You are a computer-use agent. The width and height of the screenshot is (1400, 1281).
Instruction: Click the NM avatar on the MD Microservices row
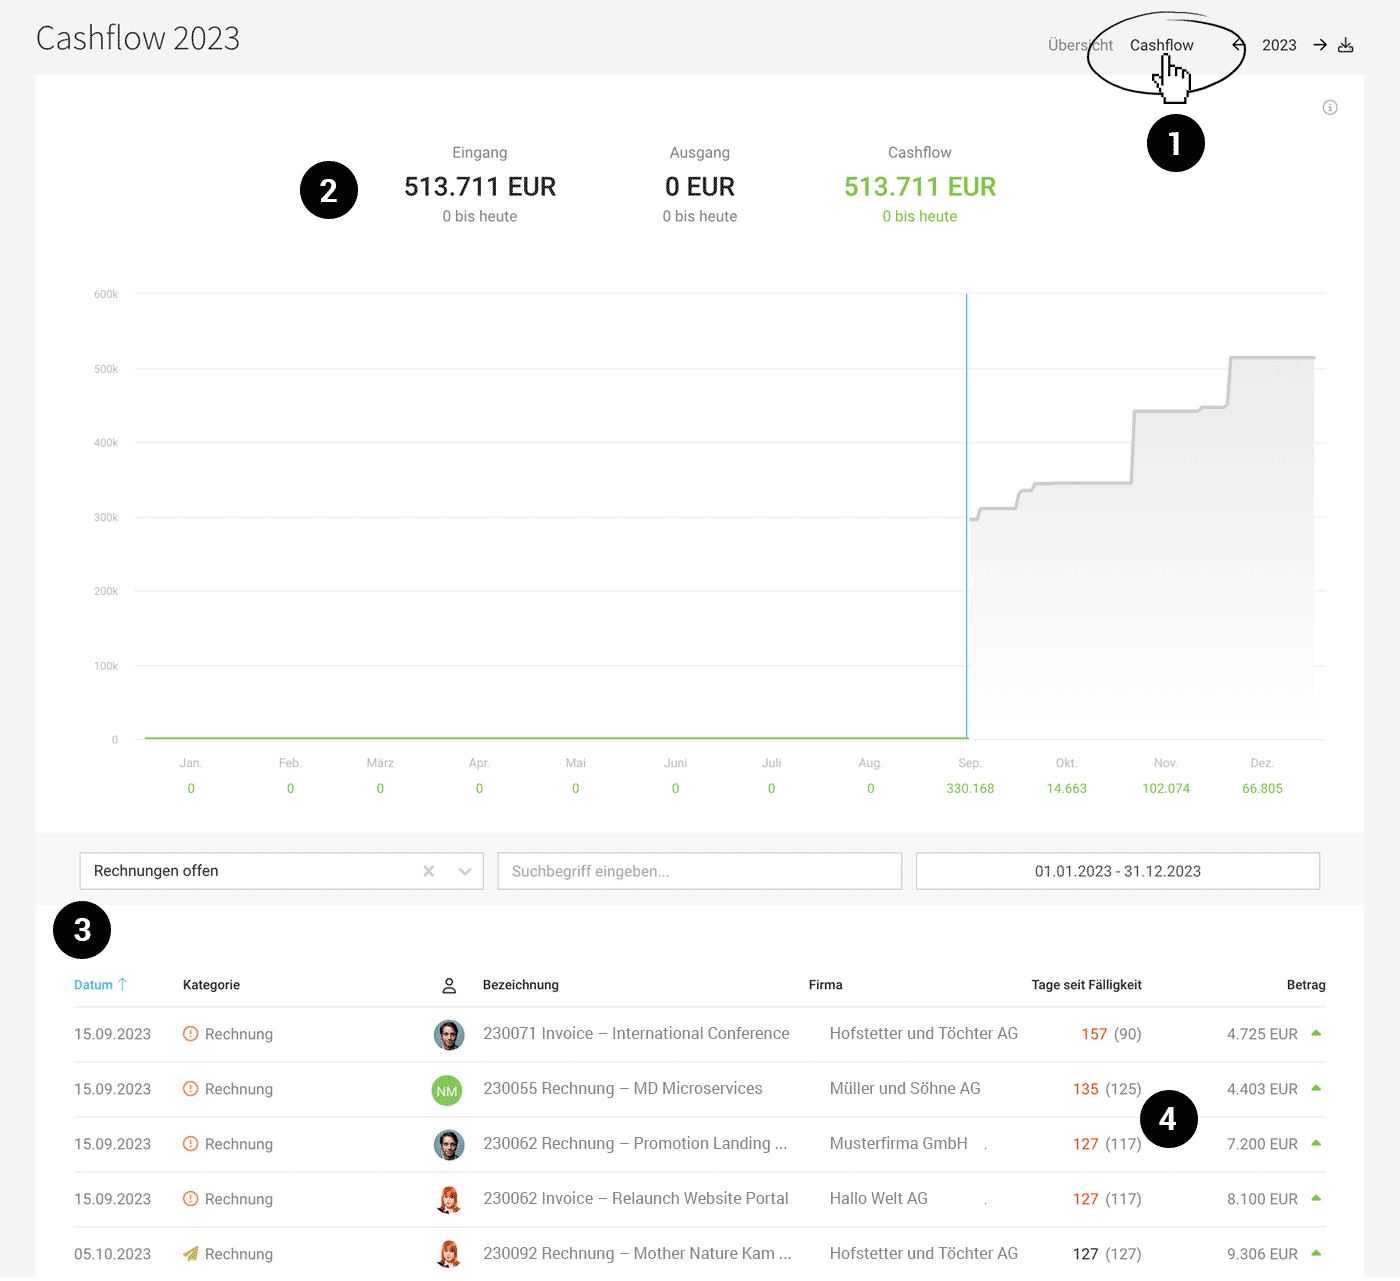(447, 1089)
